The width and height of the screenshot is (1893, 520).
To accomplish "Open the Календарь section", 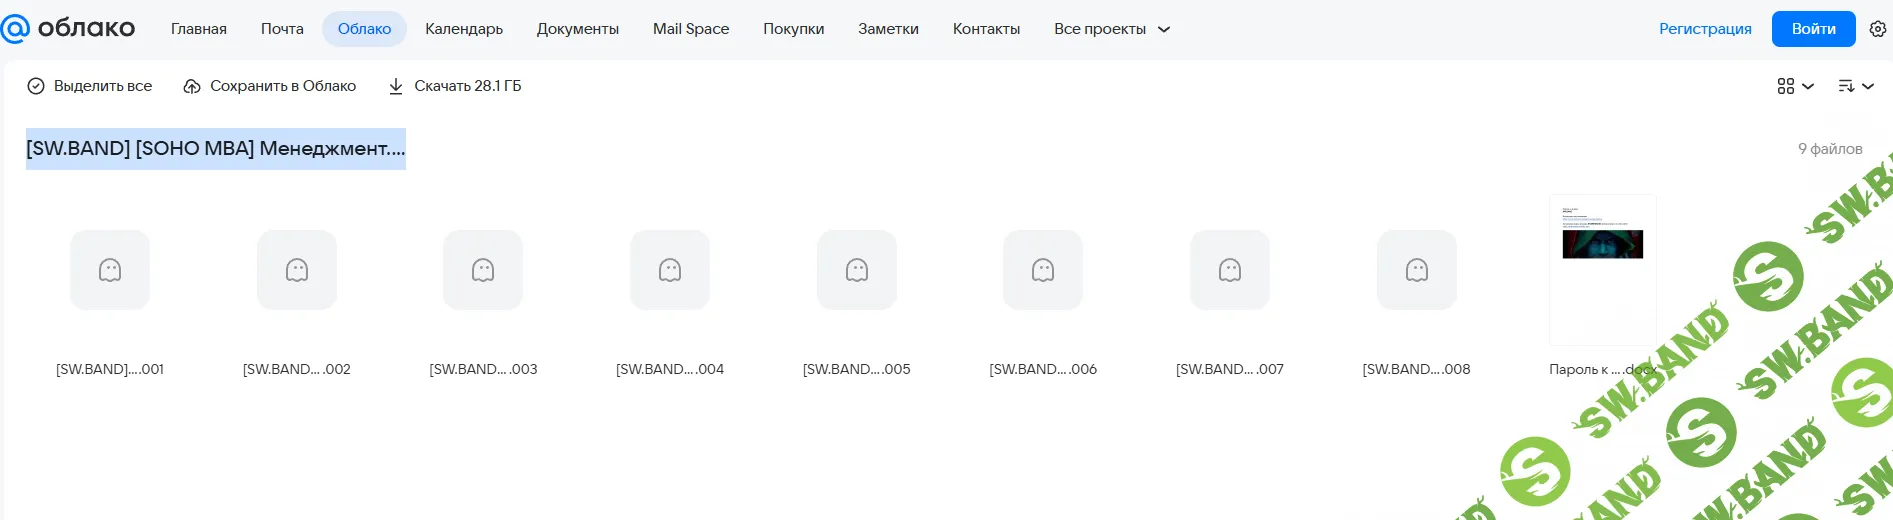I will point(464,29).
